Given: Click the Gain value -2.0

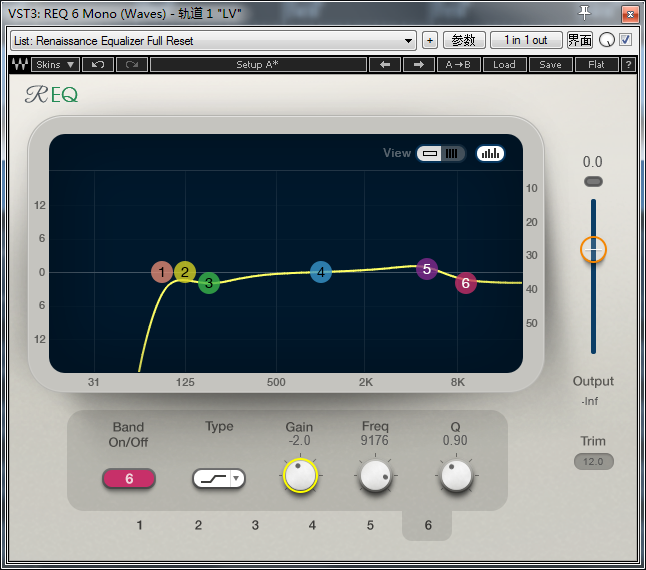Looking at the screenshot, I should [300, 440].
